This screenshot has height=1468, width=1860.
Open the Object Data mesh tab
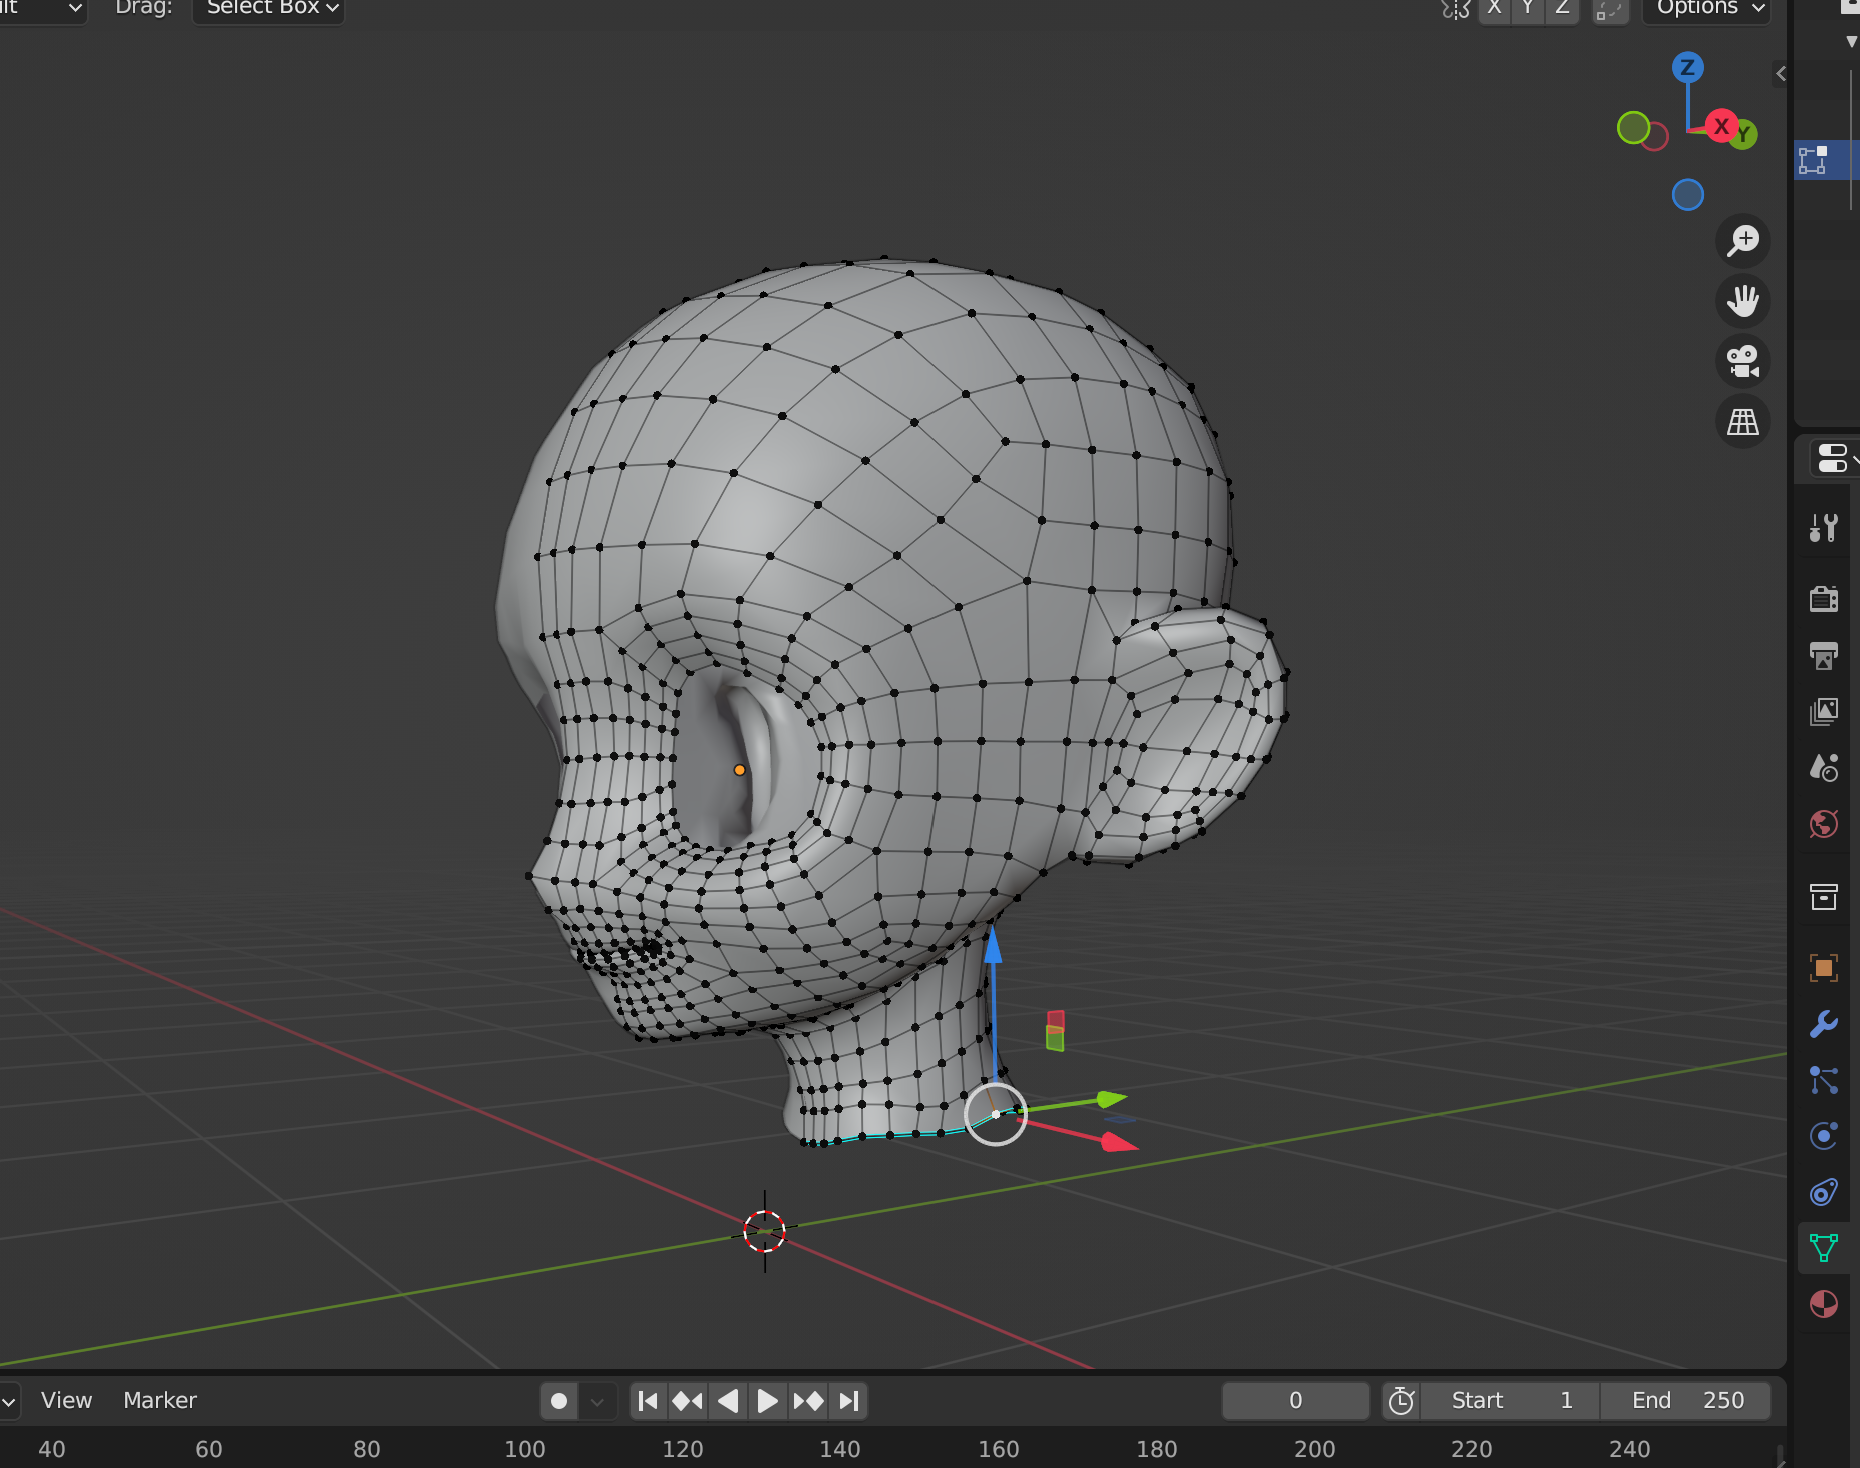(1823, 1248)
